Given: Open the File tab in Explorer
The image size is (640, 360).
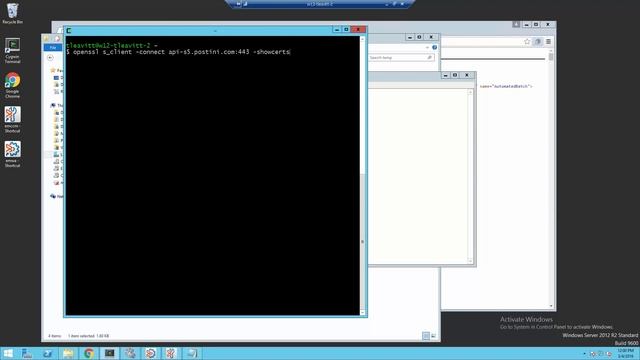Looking at the screenshot, I should [53, 48].
